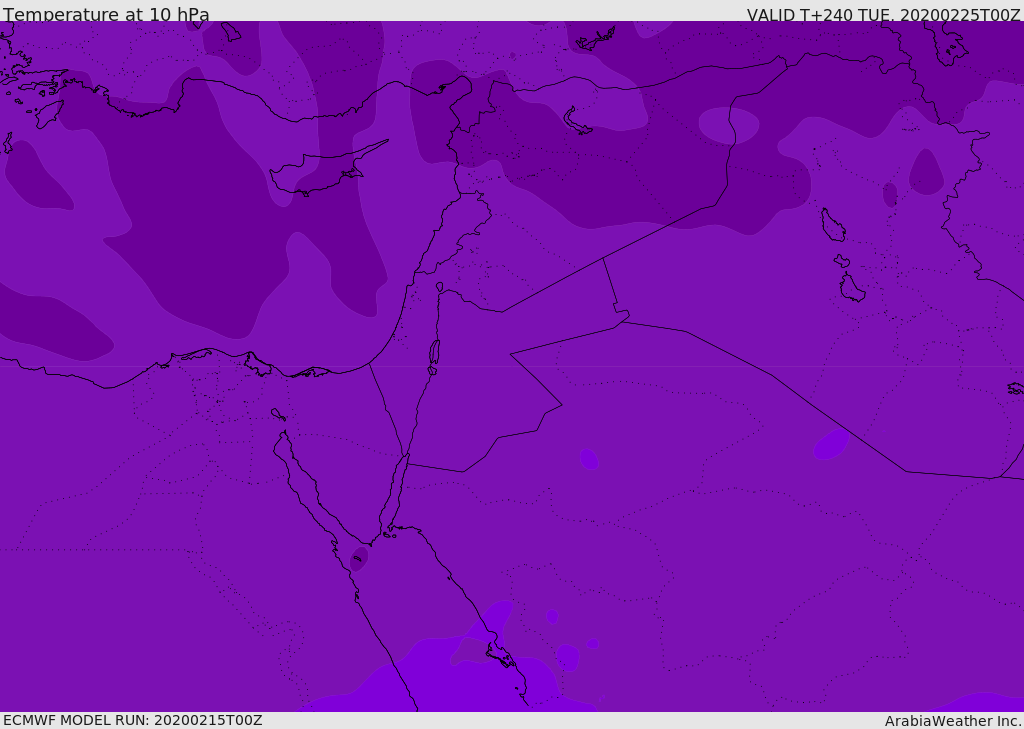Click the small dark oval beside the northern Red Sea
The height and width of the screenshot is (729, 1024).
[358, 558]
